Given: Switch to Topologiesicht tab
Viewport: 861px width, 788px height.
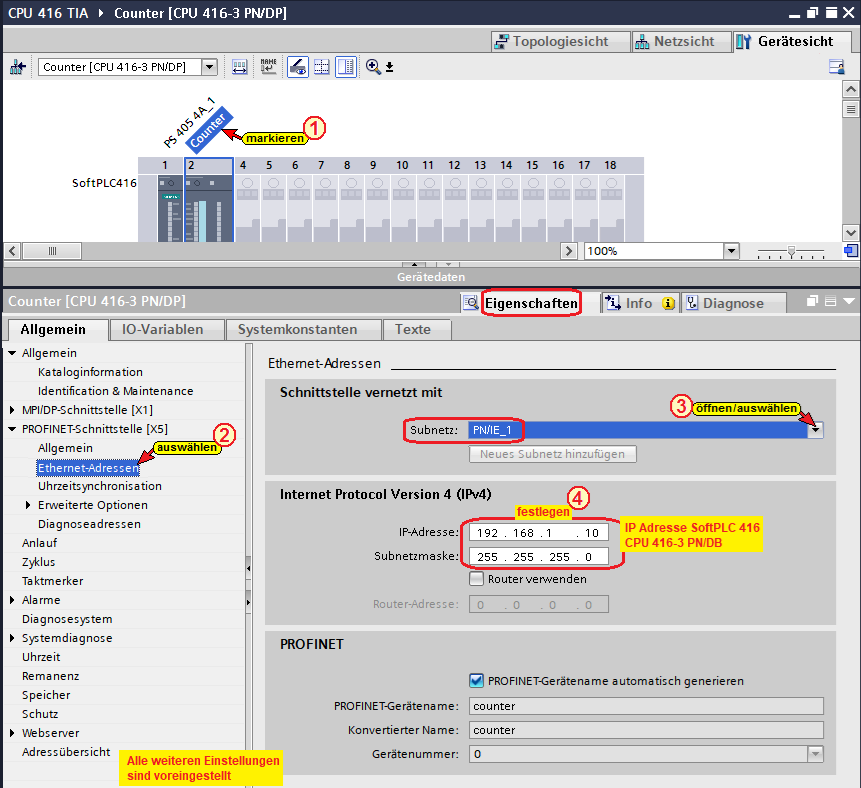Looking at the screenshot, I should [561, 41].
